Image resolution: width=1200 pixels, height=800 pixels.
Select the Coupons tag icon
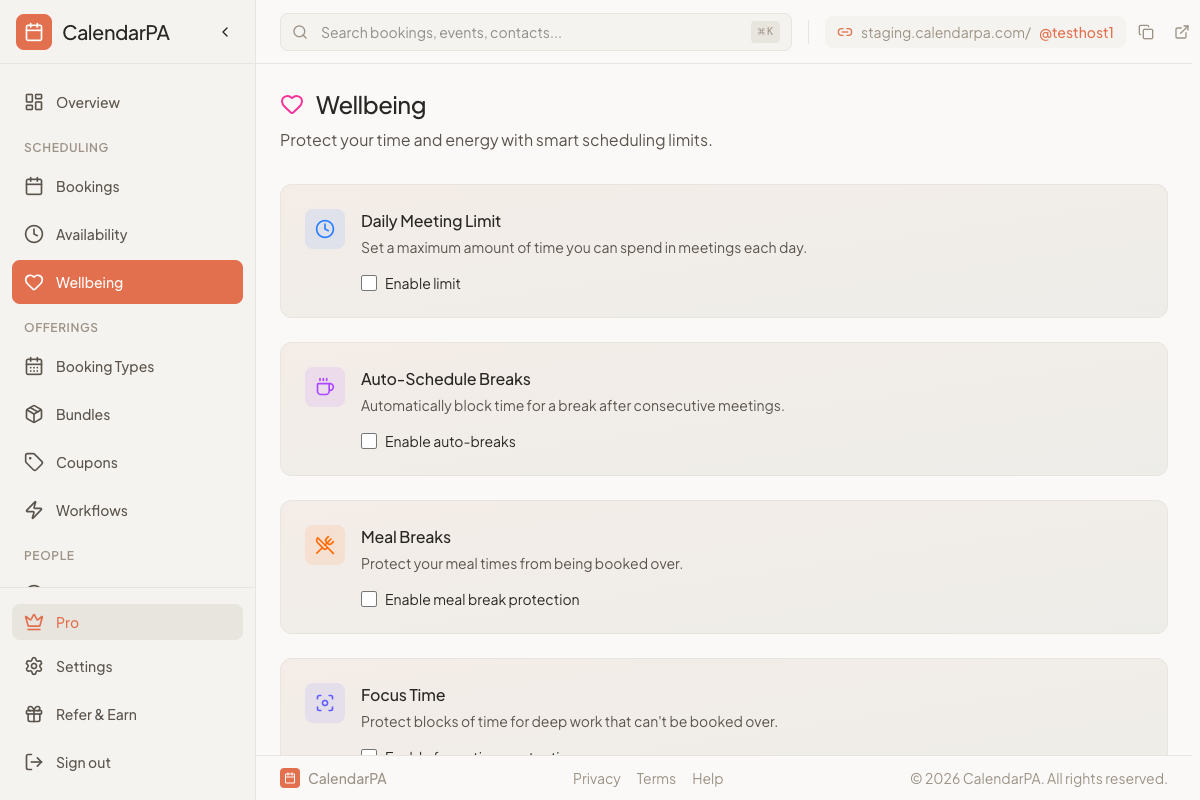(x=34, y=462)
